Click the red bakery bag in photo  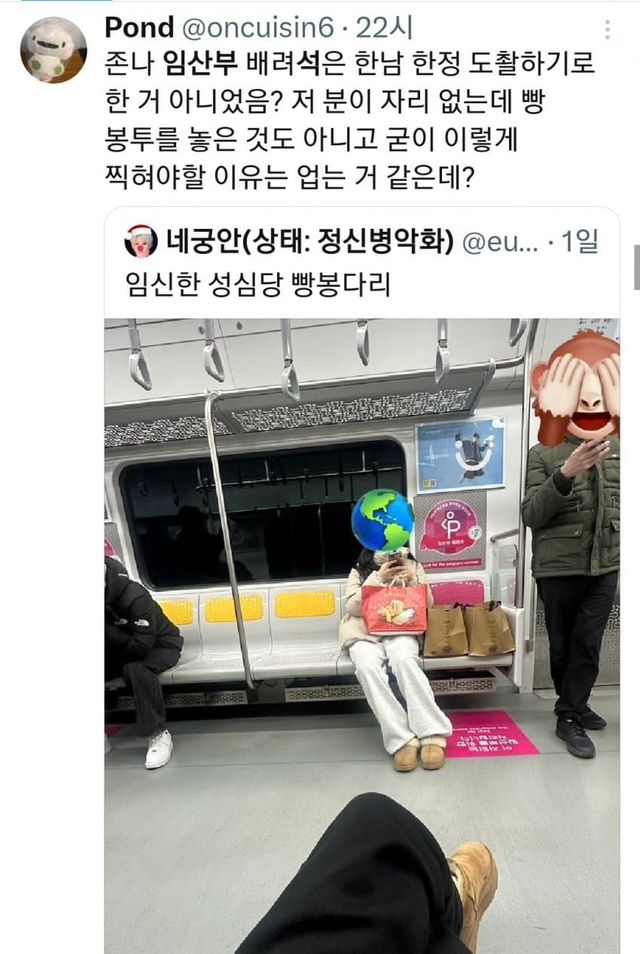[395, 608]
